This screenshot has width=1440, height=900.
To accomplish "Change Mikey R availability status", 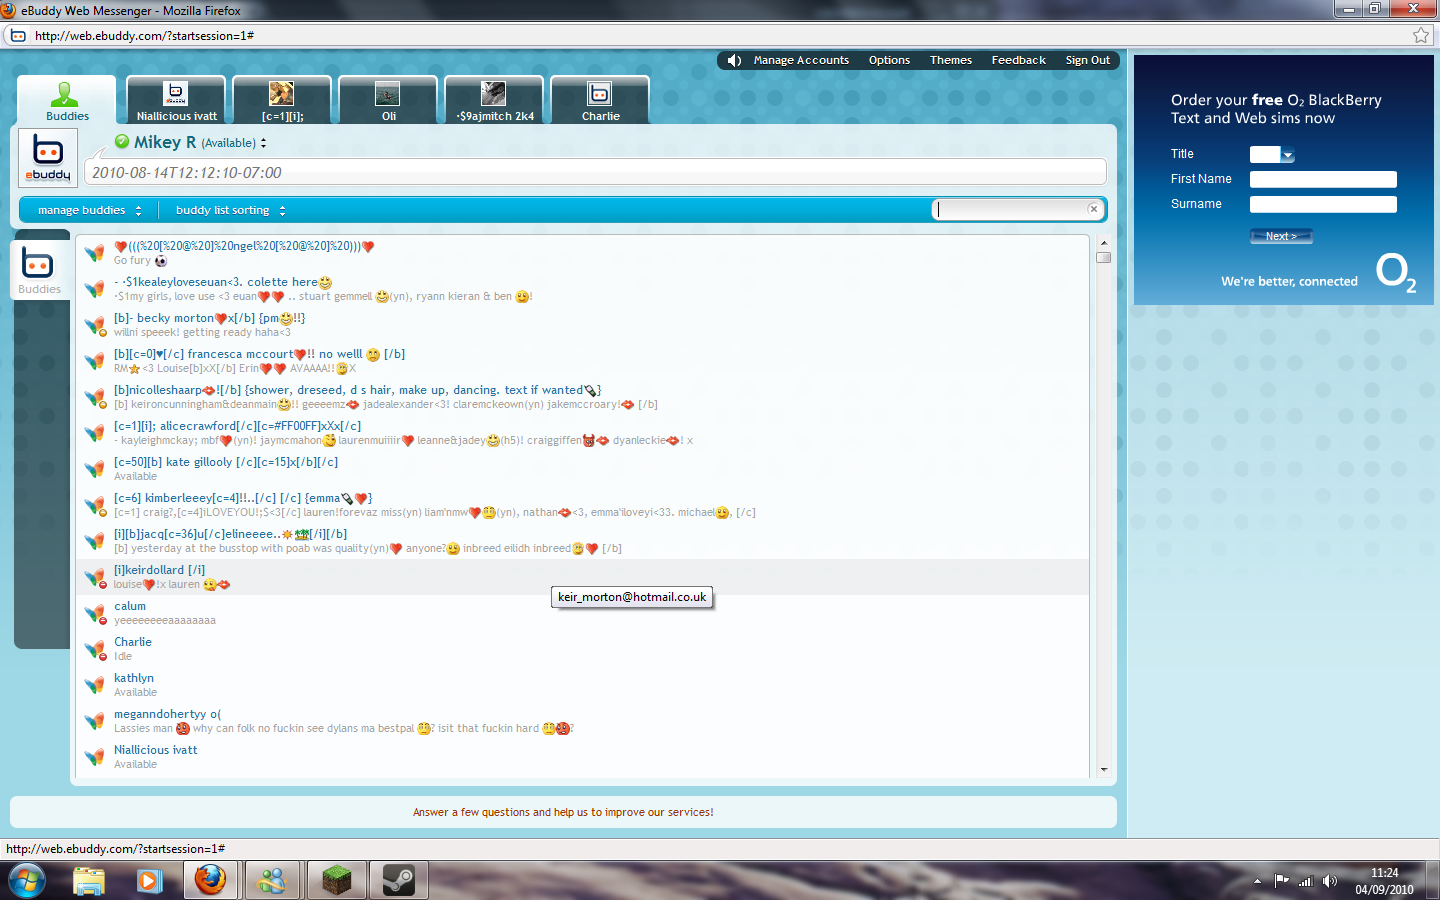I will coord(234,143).
